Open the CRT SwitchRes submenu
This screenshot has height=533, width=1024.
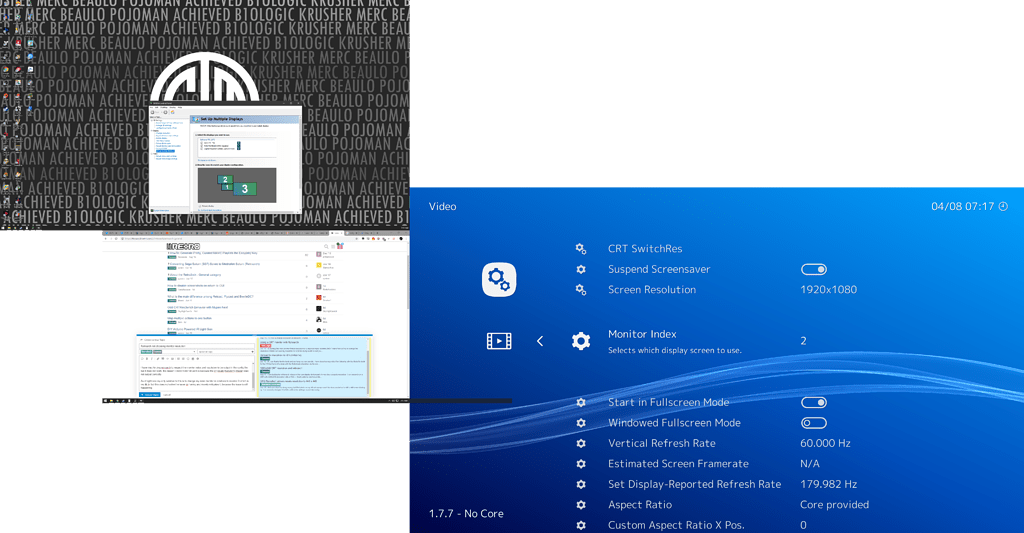coord(644,249)
